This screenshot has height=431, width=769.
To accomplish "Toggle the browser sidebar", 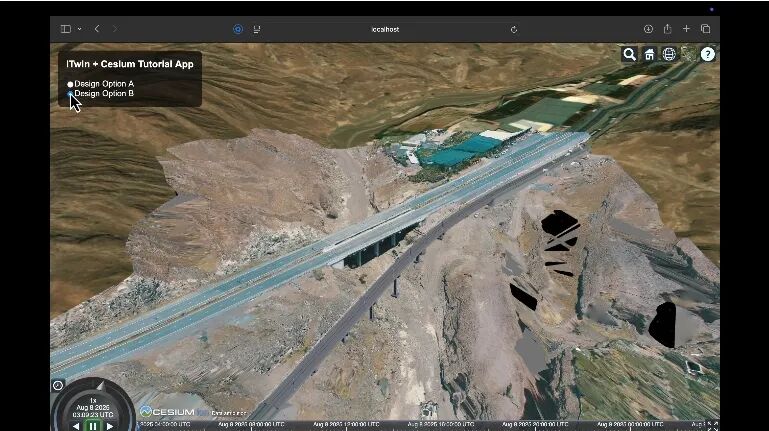I will (66, 29).
